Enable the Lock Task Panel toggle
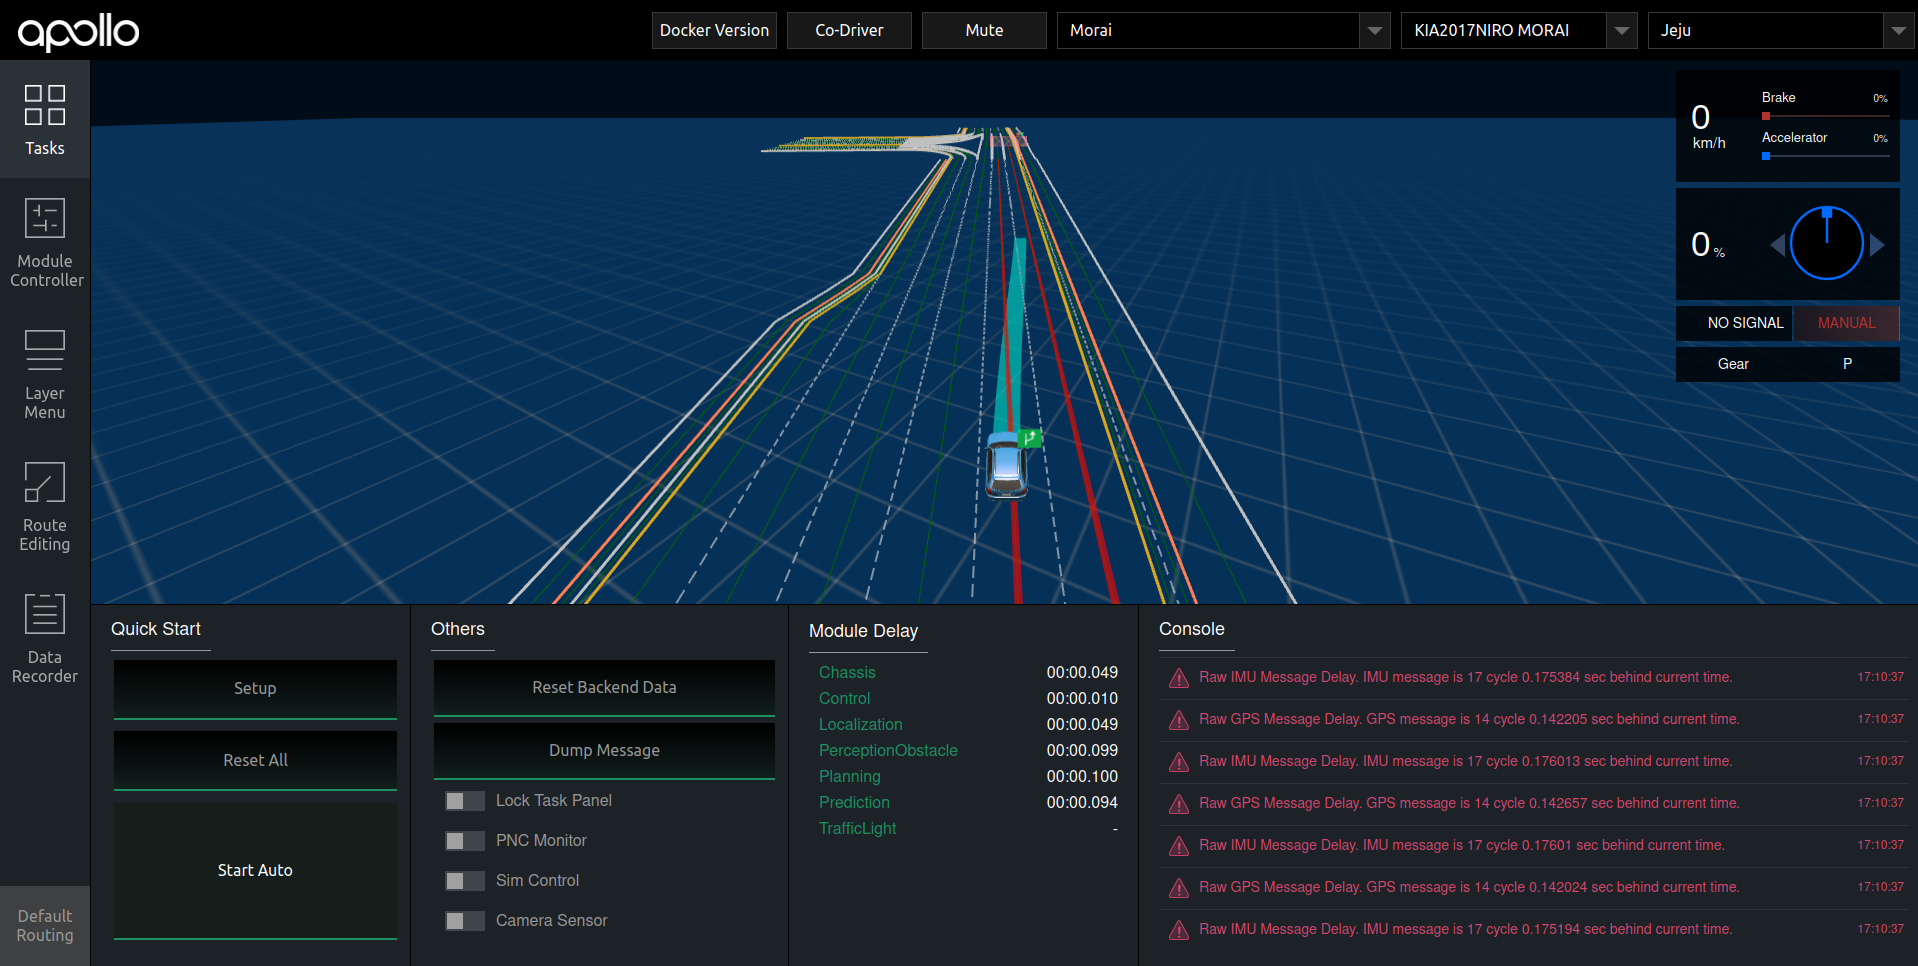The width and height of the screenshot is (1918, 966). tap(464, 801)
